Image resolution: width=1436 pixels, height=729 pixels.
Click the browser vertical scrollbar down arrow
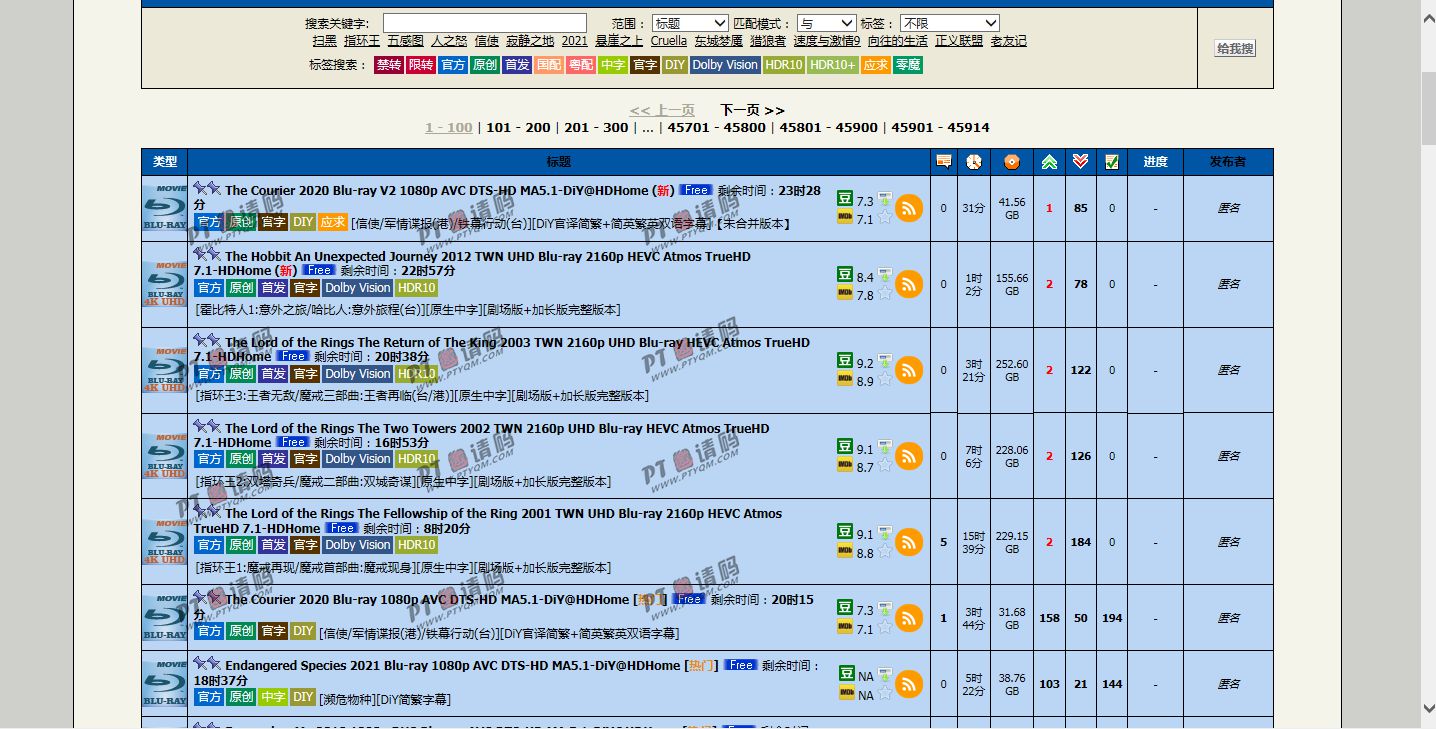point(1428,709)
